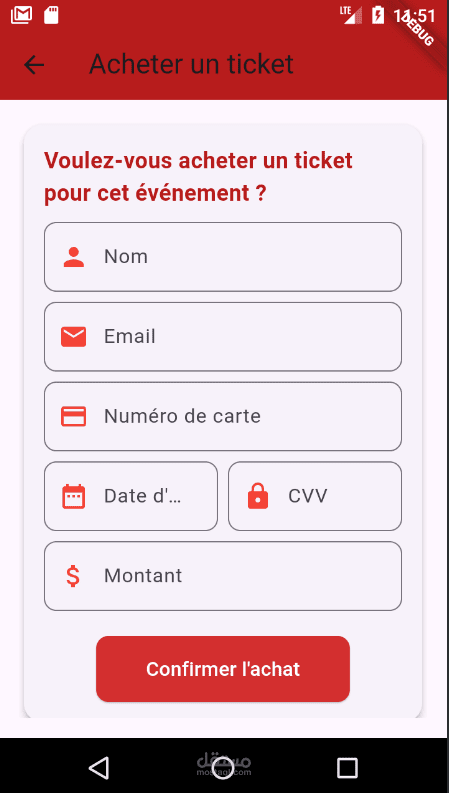The height and width of the screenshot is (793, 449).
Task: Click the person icon beside Nom
Action: [x=74, y=257]
